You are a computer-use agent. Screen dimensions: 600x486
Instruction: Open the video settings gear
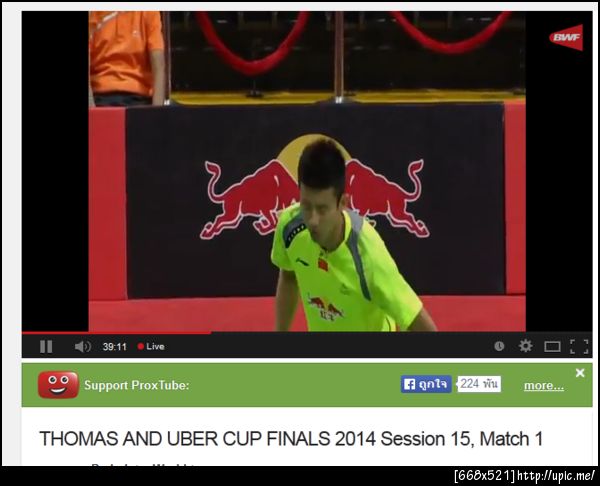pyautogui.click(x=525, y=346)
